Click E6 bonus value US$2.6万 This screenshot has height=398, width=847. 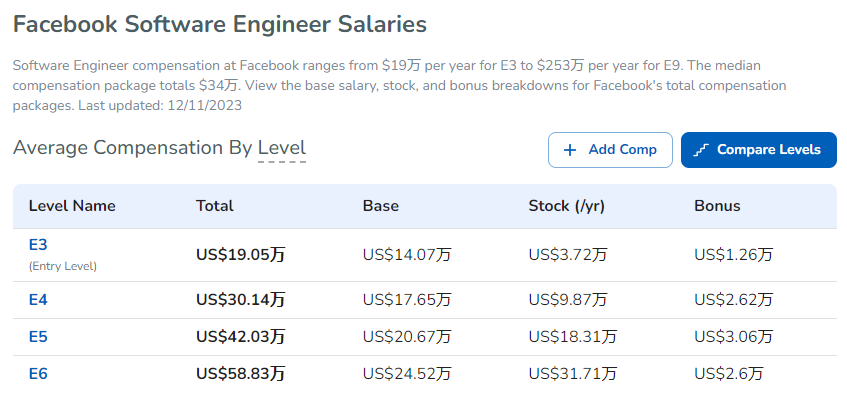point(728,373)
